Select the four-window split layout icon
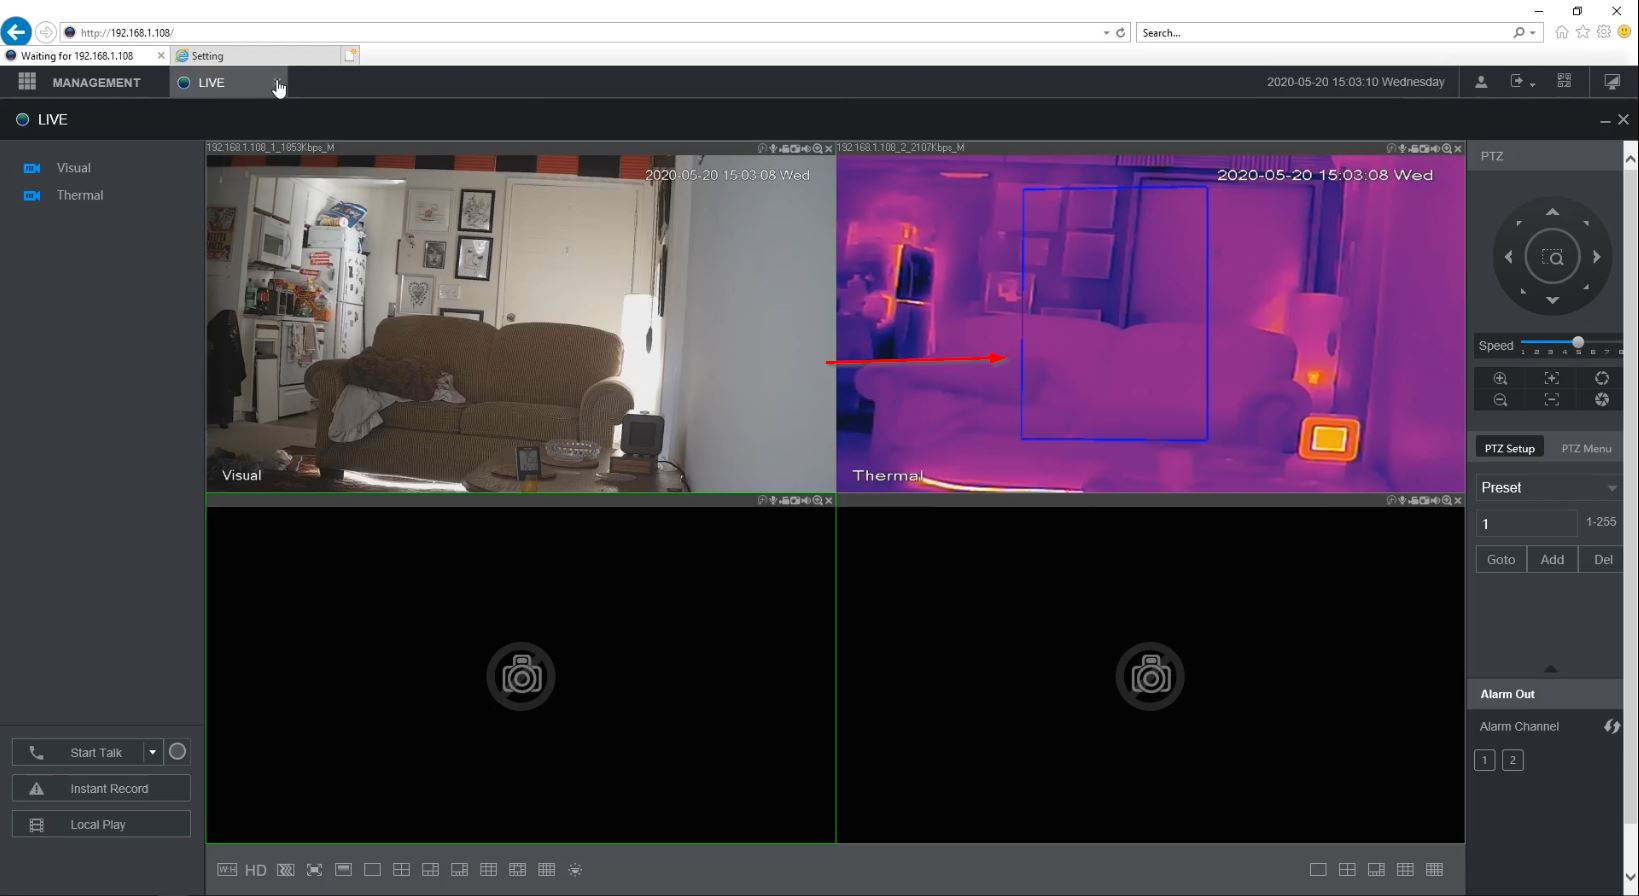Screen dimensions: 1639x896 401,870
